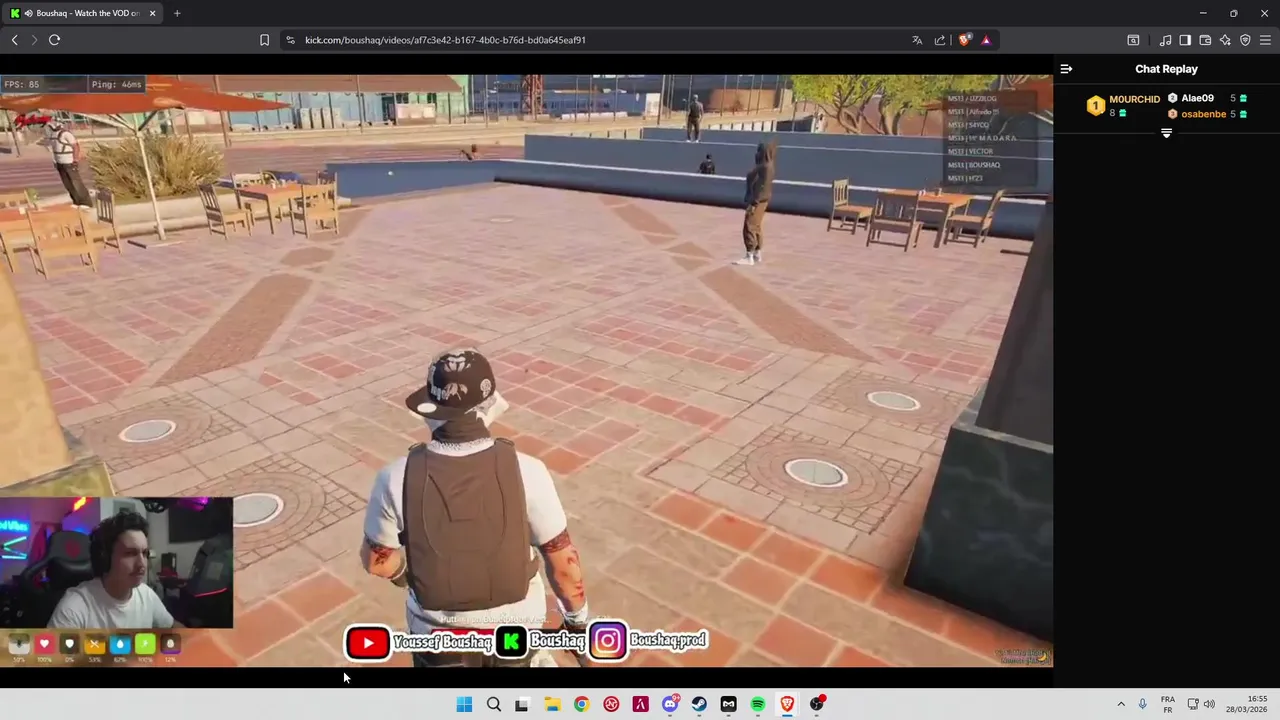This screenshot has width=1280, height=720.
Task: Open File Explorer from taskbar
Action: point(552,704)
